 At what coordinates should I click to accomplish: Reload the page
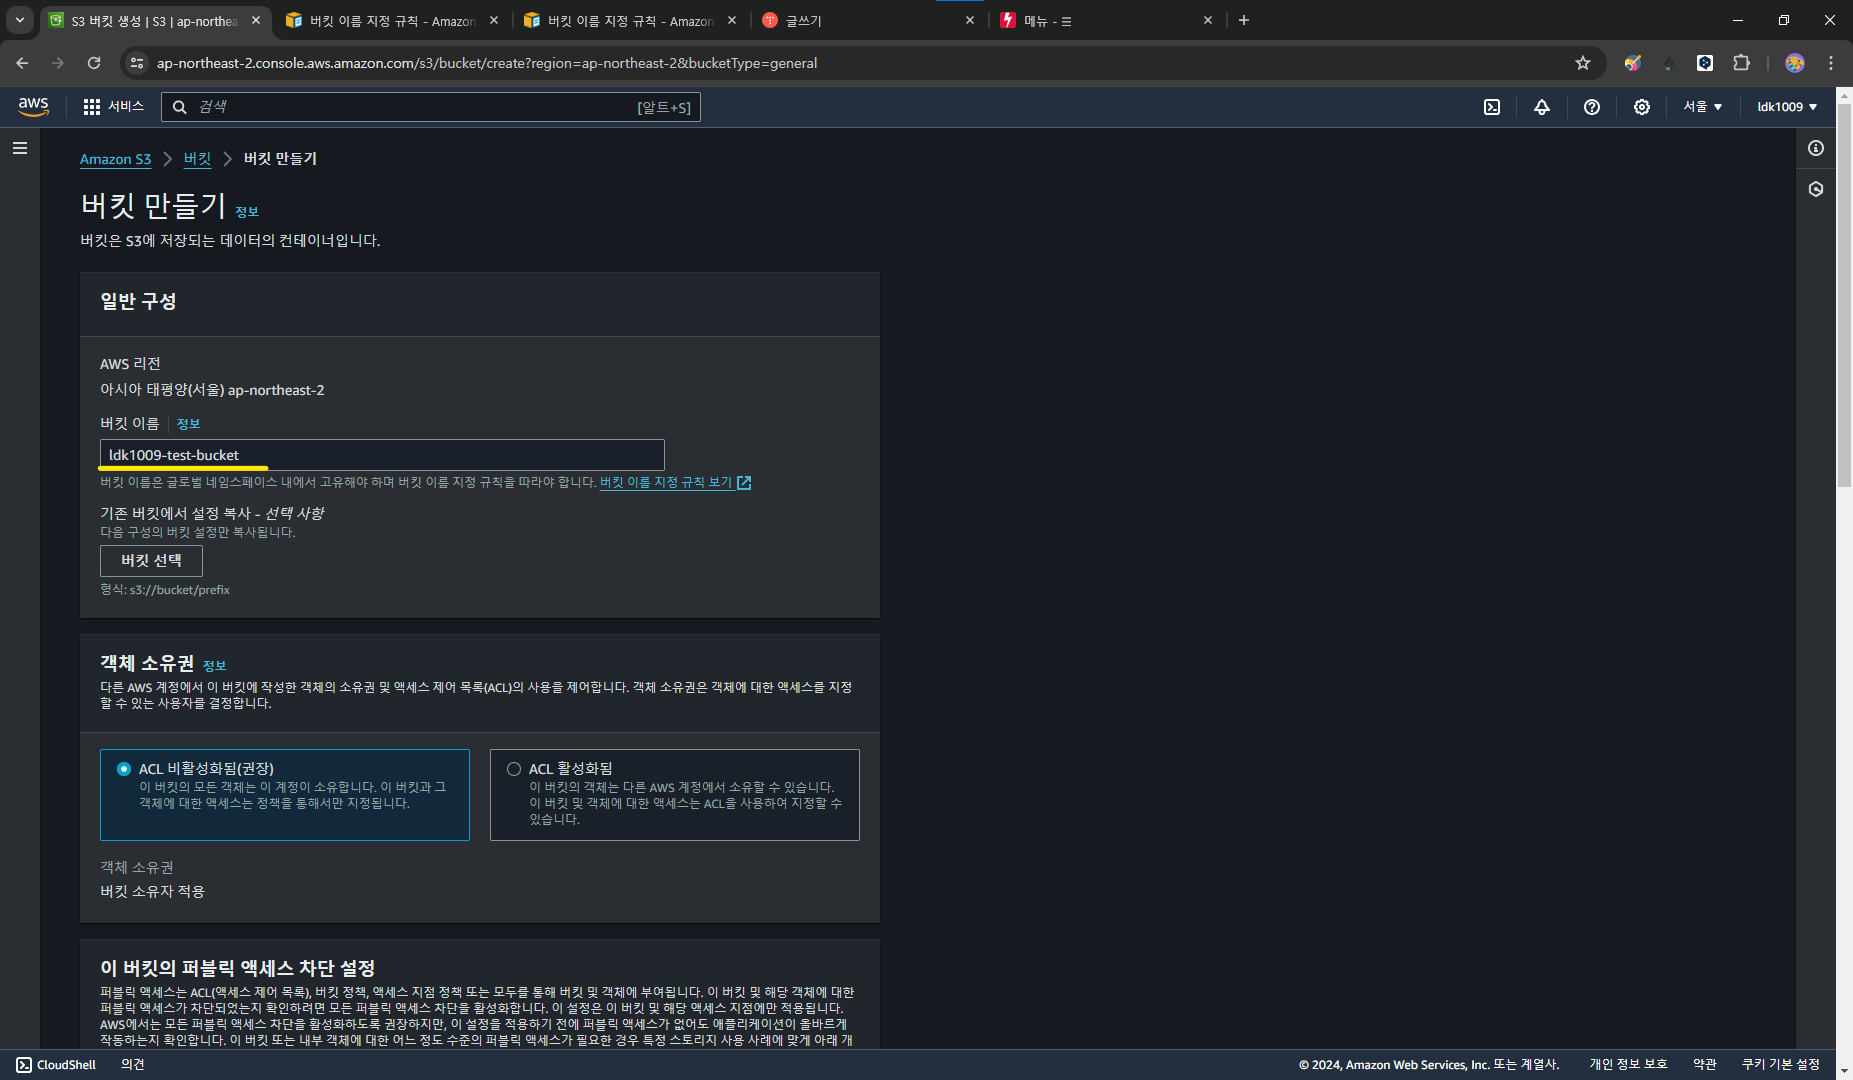pyautogui.click(x=94, y=63)
